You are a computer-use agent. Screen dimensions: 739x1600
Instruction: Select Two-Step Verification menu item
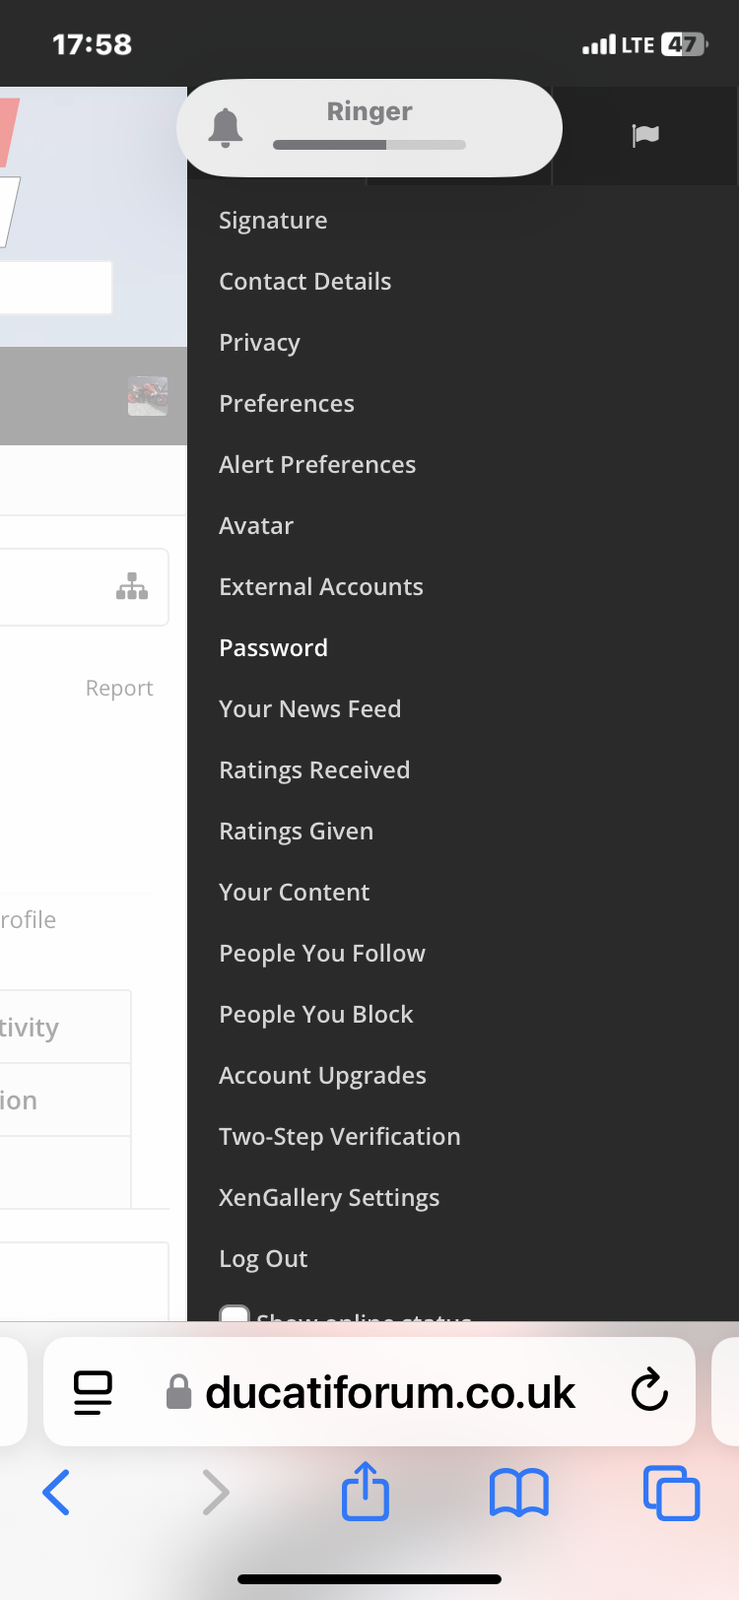pyautogui.click(x=340, y=1137)
